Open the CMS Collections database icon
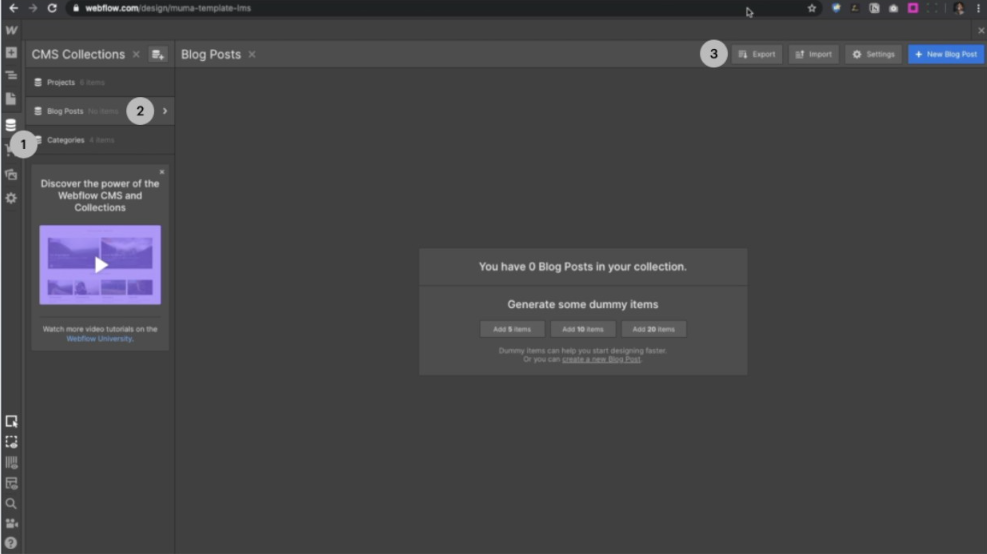 [x=11, y=125]
